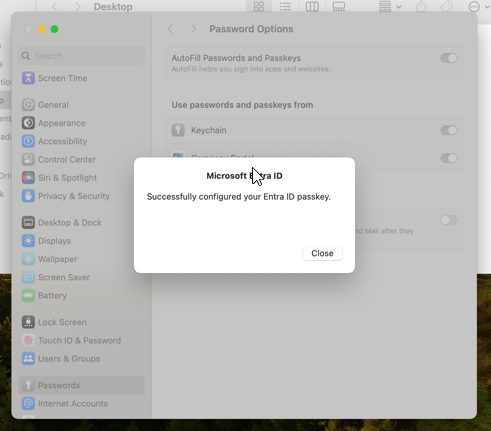Open Wallpaper settings icon
The height and width of the screenshot is (431, 491).
pos(28,259)
